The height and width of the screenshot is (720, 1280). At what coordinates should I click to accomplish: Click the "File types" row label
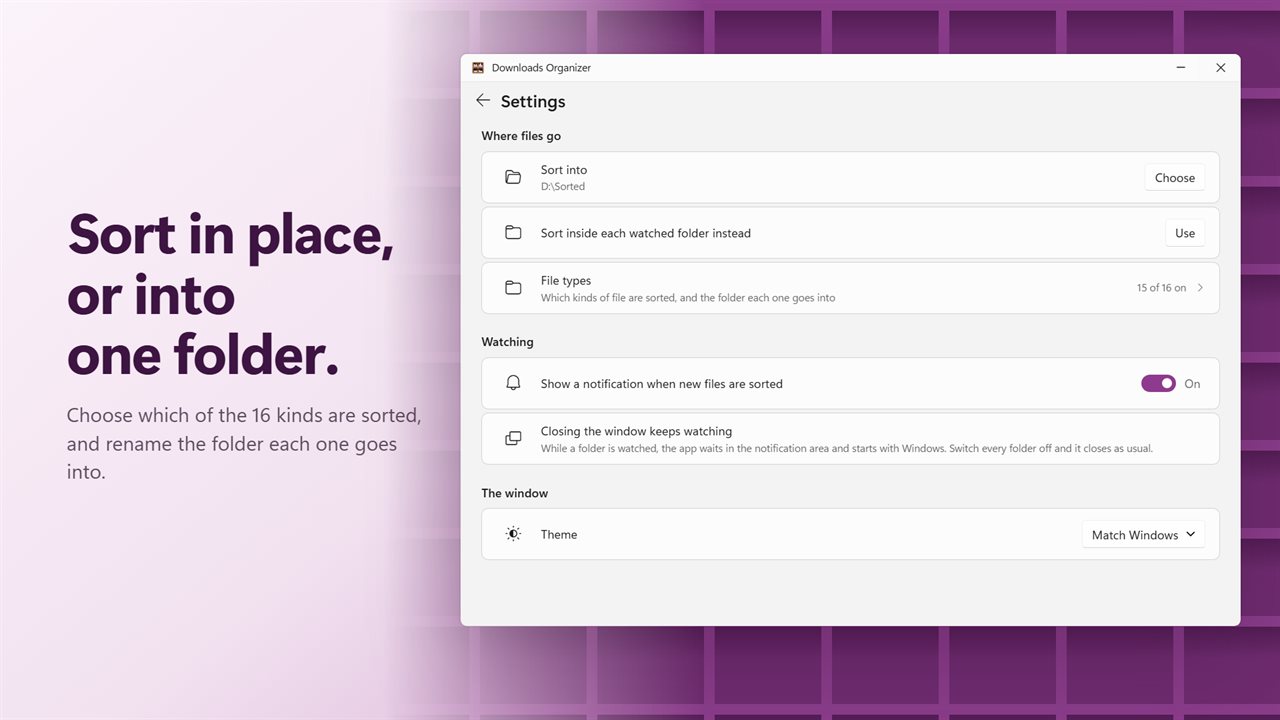click(566, 281)
